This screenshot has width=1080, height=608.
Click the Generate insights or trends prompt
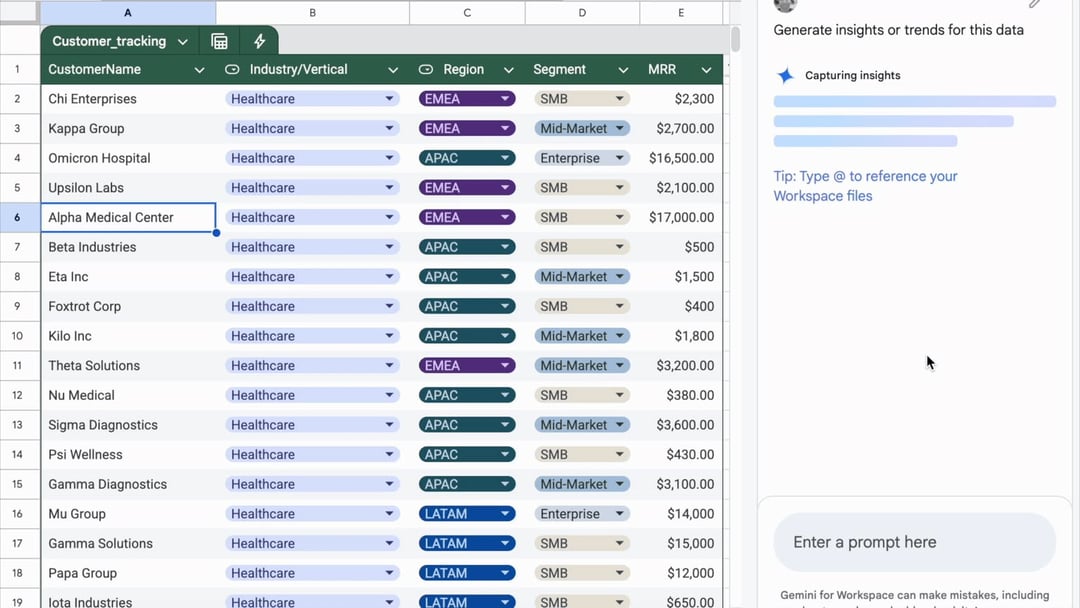click(897, 30)
